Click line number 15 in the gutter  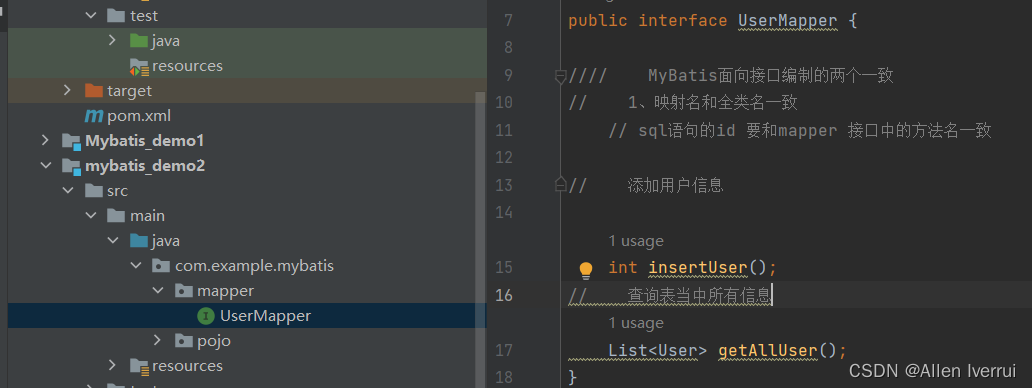503,267
